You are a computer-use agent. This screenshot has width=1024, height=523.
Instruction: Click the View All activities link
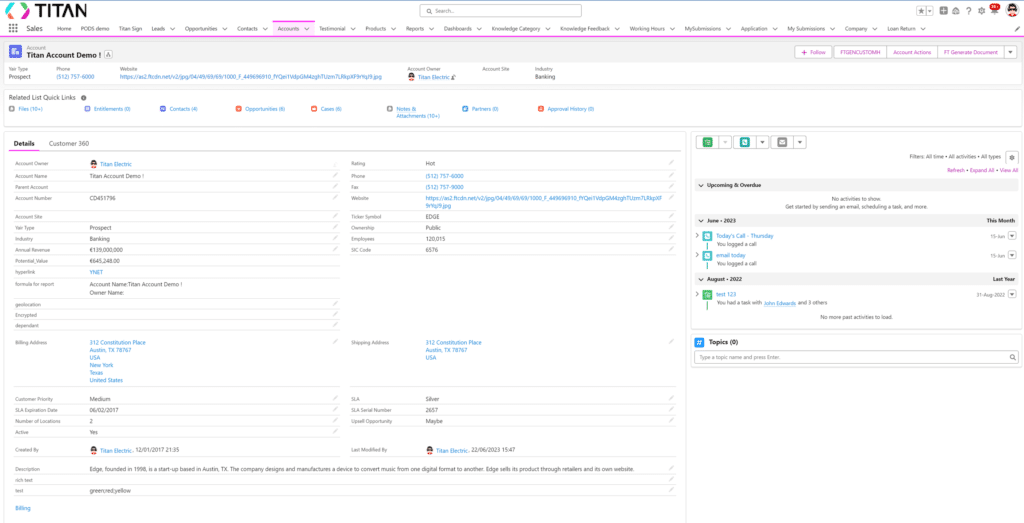click(1009, 170)
